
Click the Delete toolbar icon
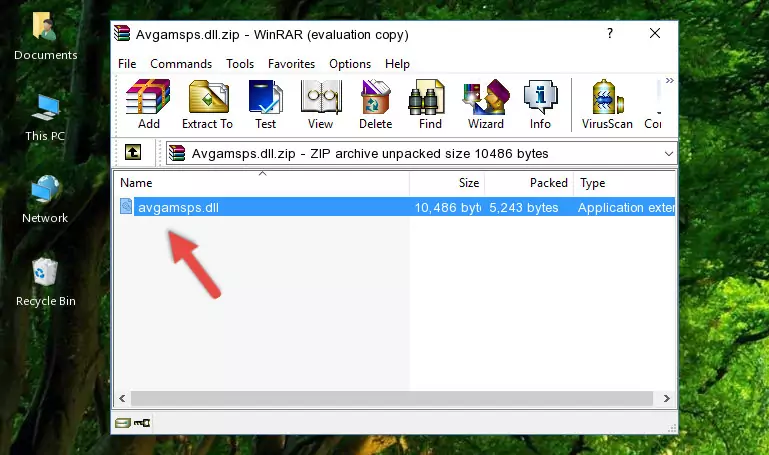376,104
